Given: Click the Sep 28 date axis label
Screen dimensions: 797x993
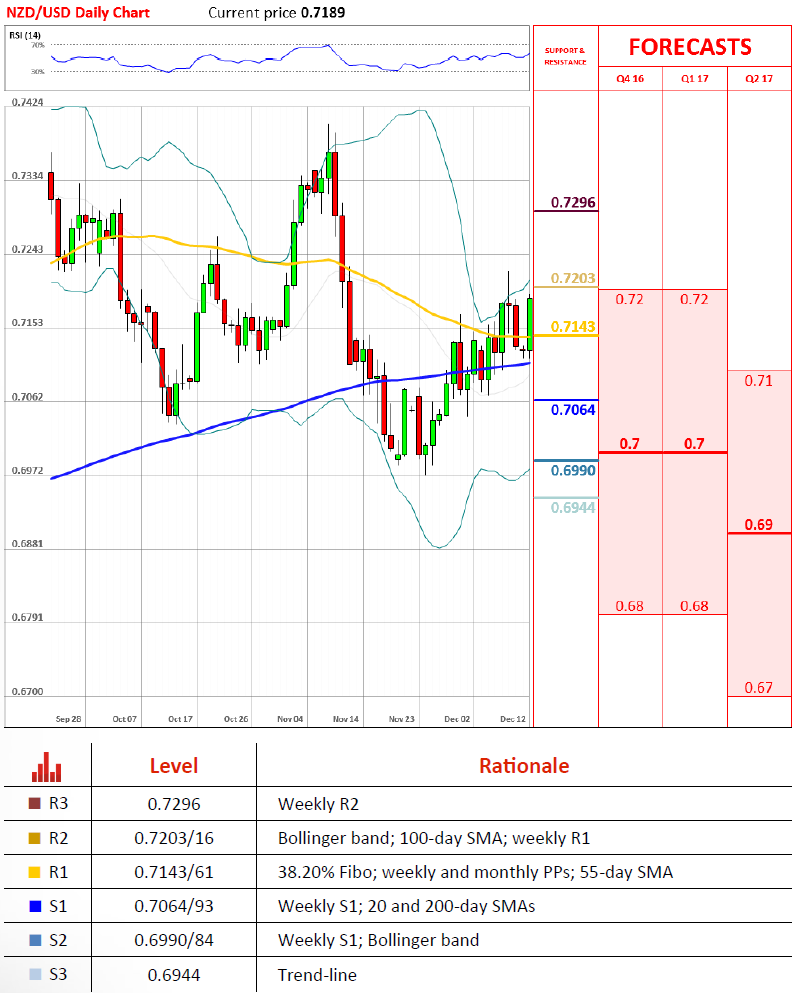Looking at the screenshot, I should [68, 719].
